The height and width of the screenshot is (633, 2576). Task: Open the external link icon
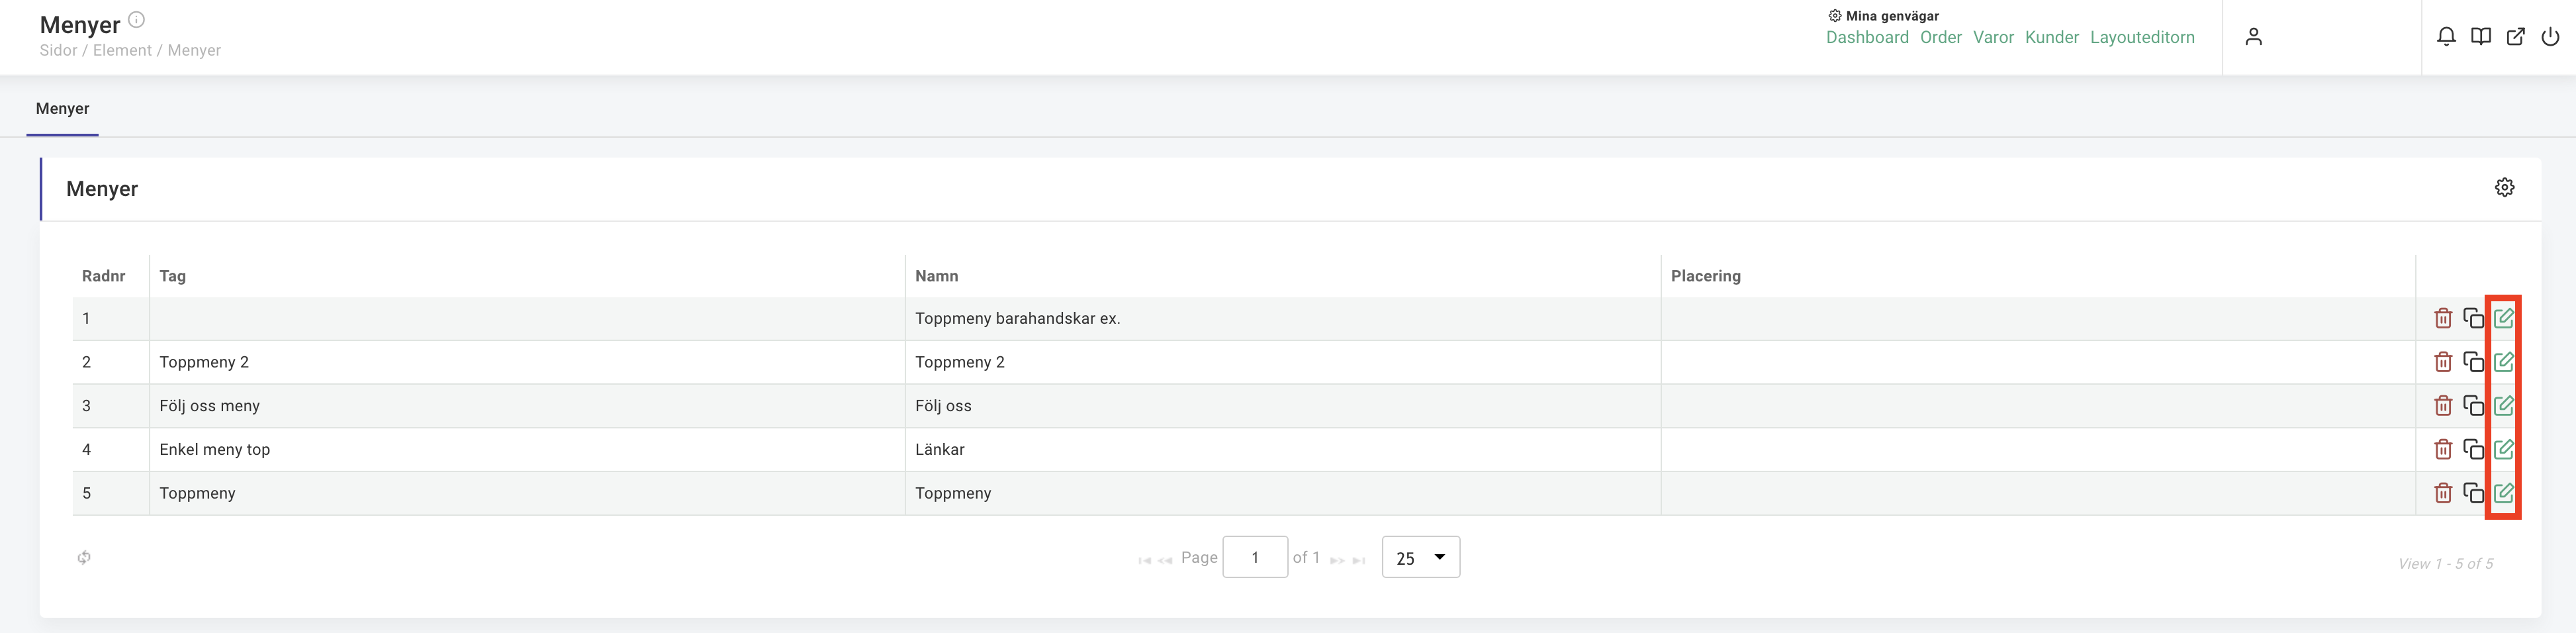[x=2516, y=37]
